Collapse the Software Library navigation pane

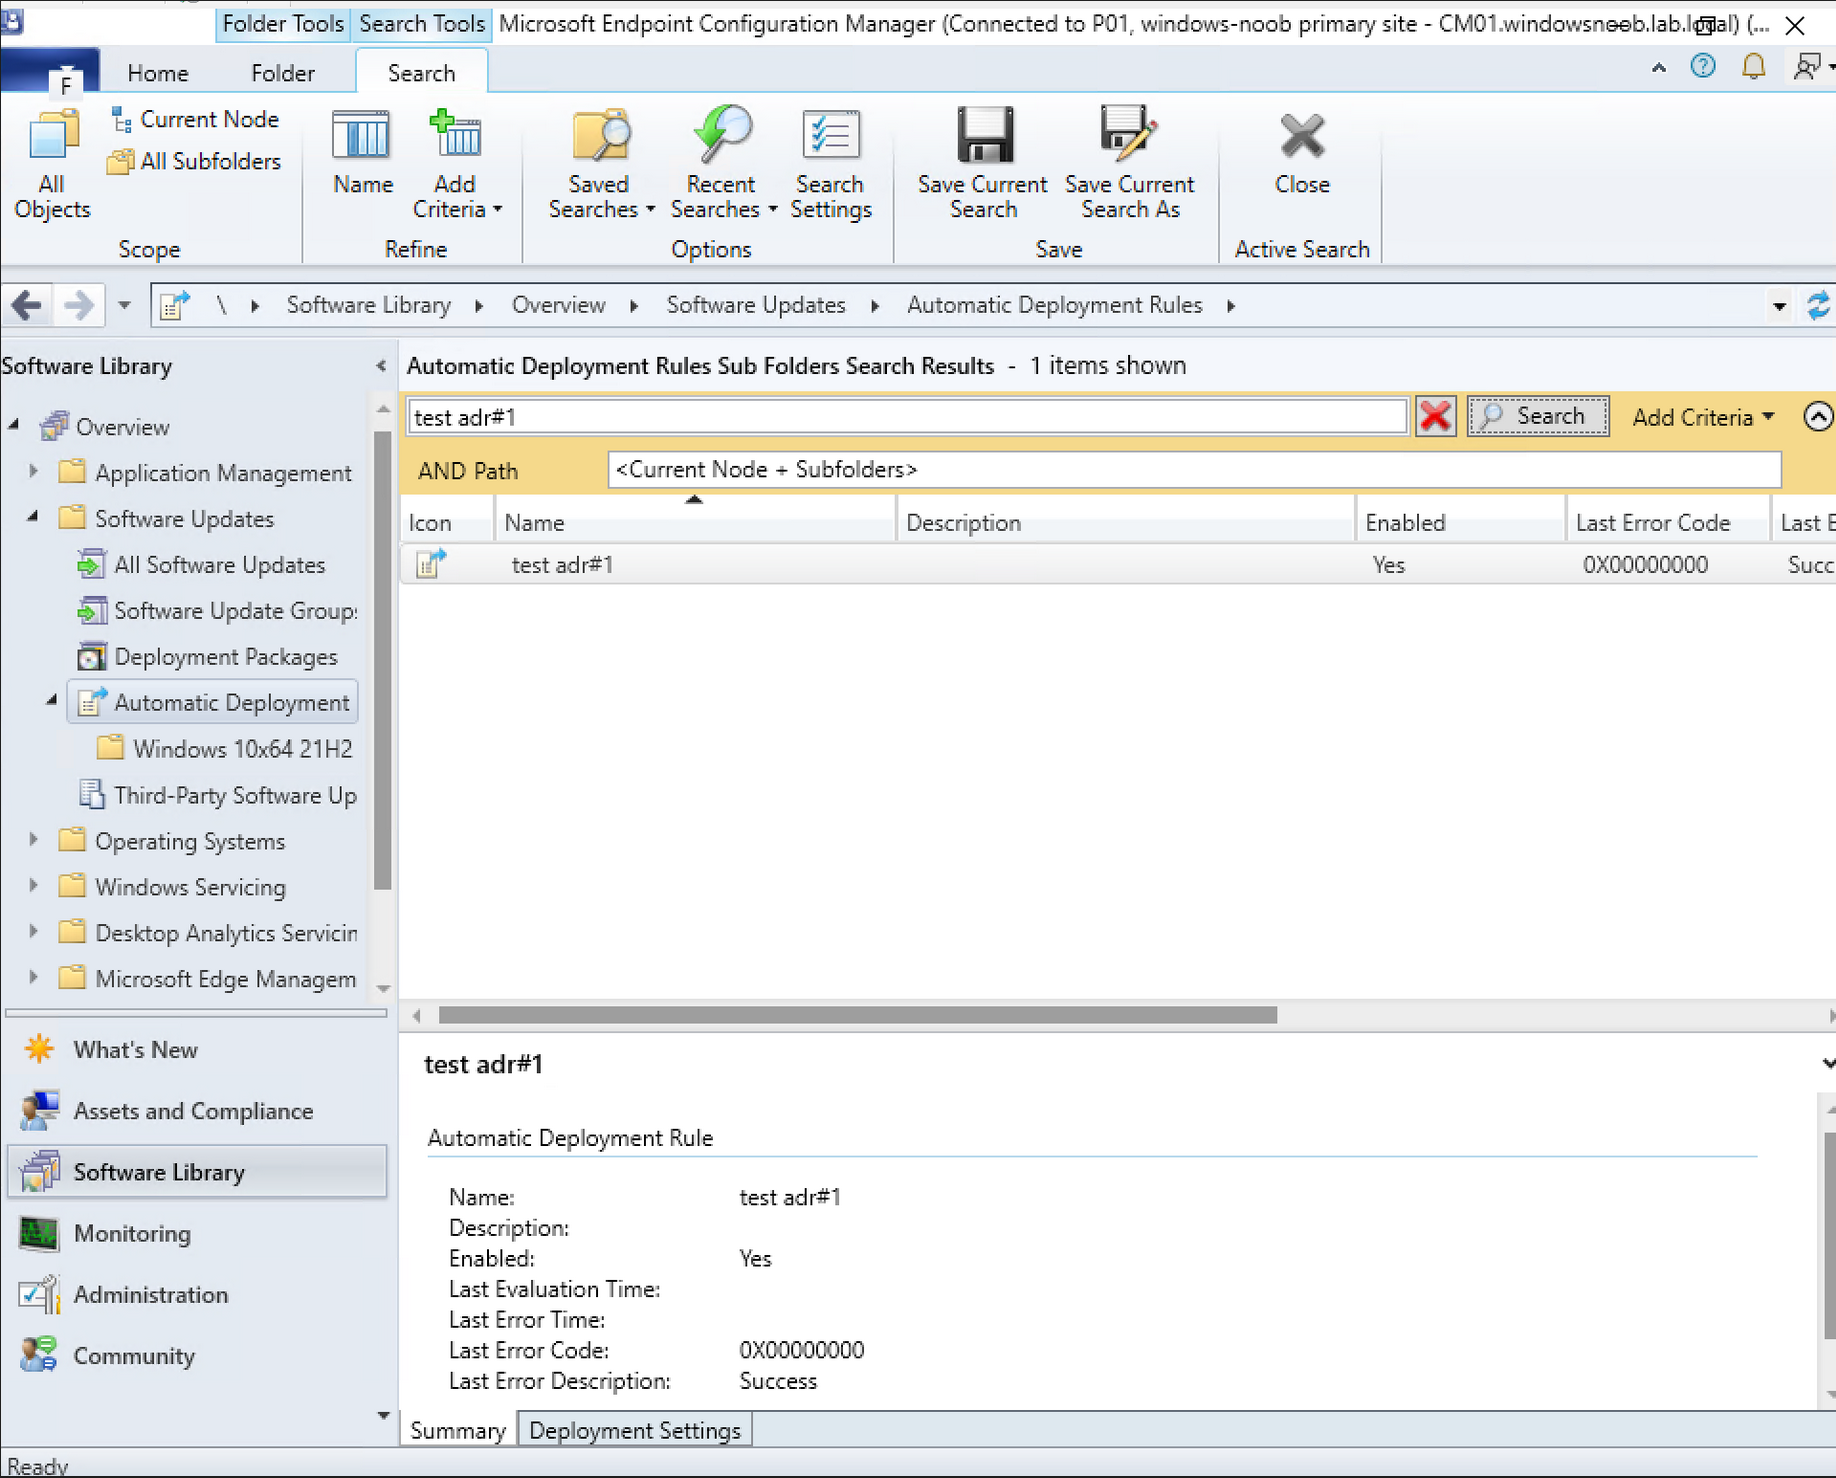point(381,366)
